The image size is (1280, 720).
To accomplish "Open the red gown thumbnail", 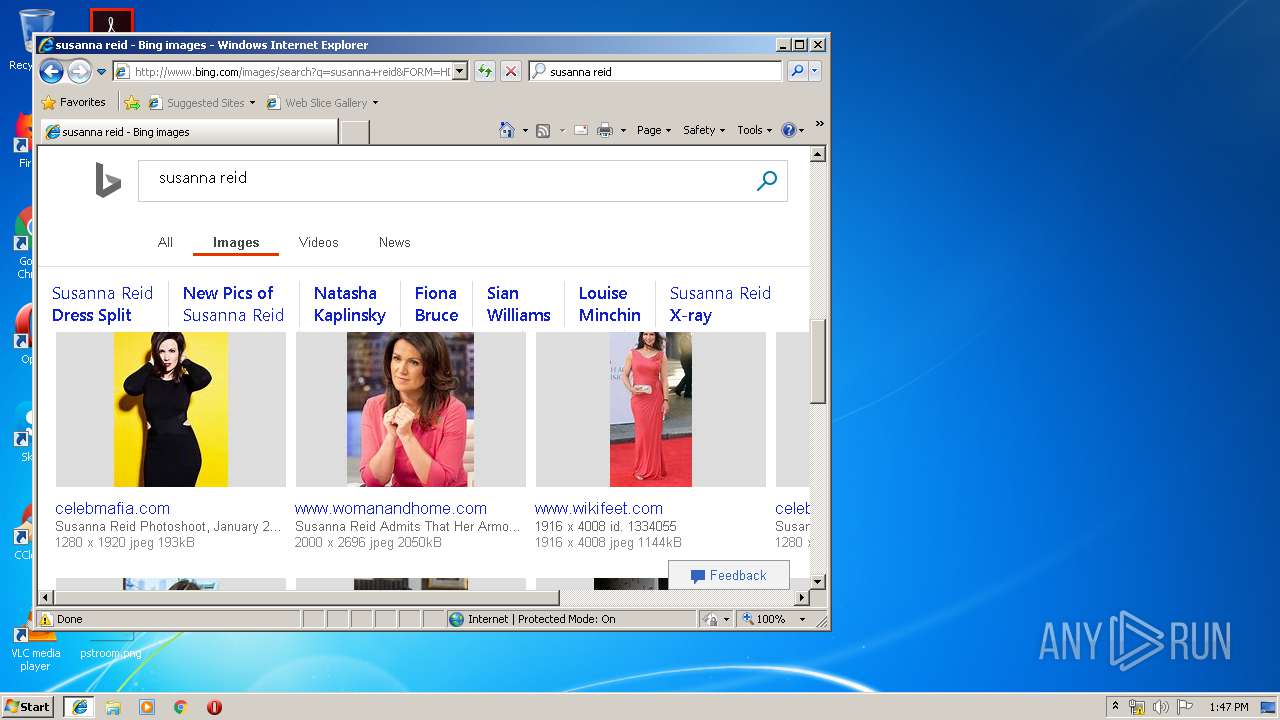I will [x=651, y=409].
